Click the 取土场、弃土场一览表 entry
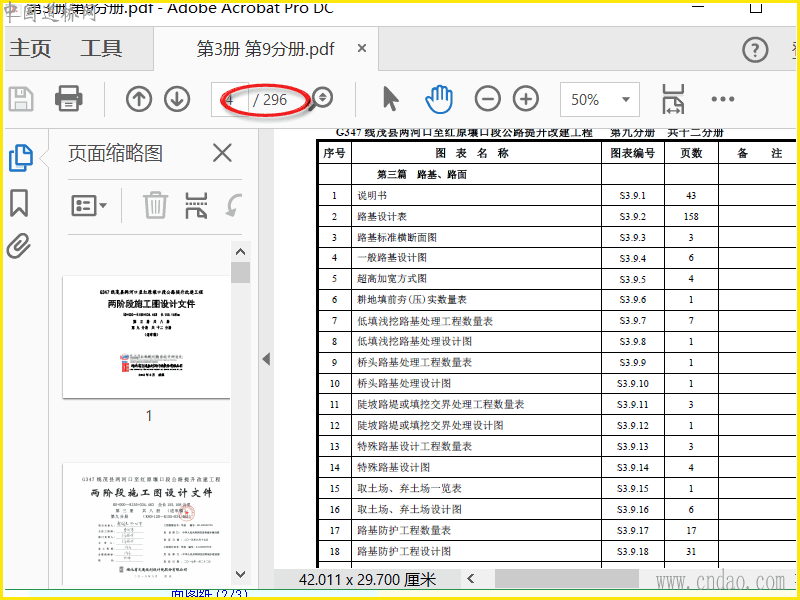The height and width of the screenshot is (600, 800). (x=409, y=488)
